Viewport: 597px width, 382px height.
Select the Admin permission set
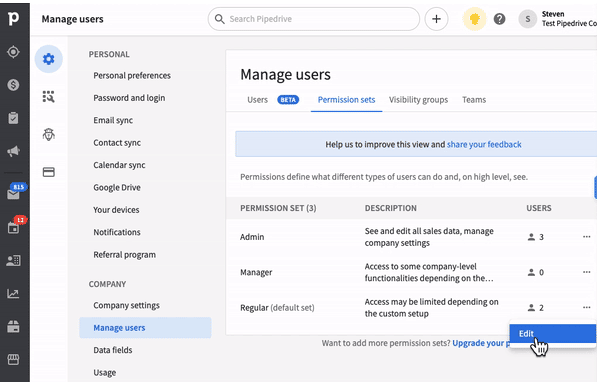click(x=252, y=237)
